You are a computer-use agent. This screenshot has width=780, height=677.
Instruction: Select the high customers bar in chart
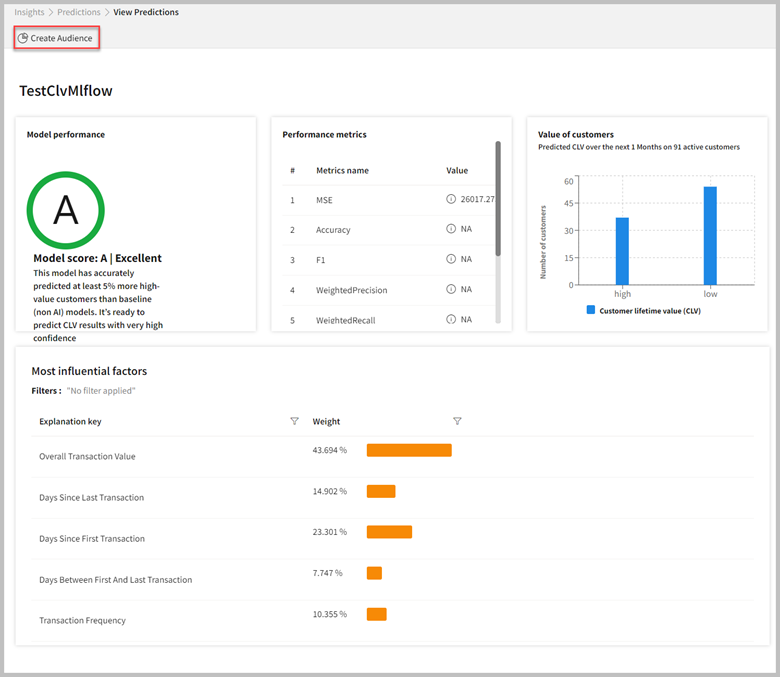[622, 250]
